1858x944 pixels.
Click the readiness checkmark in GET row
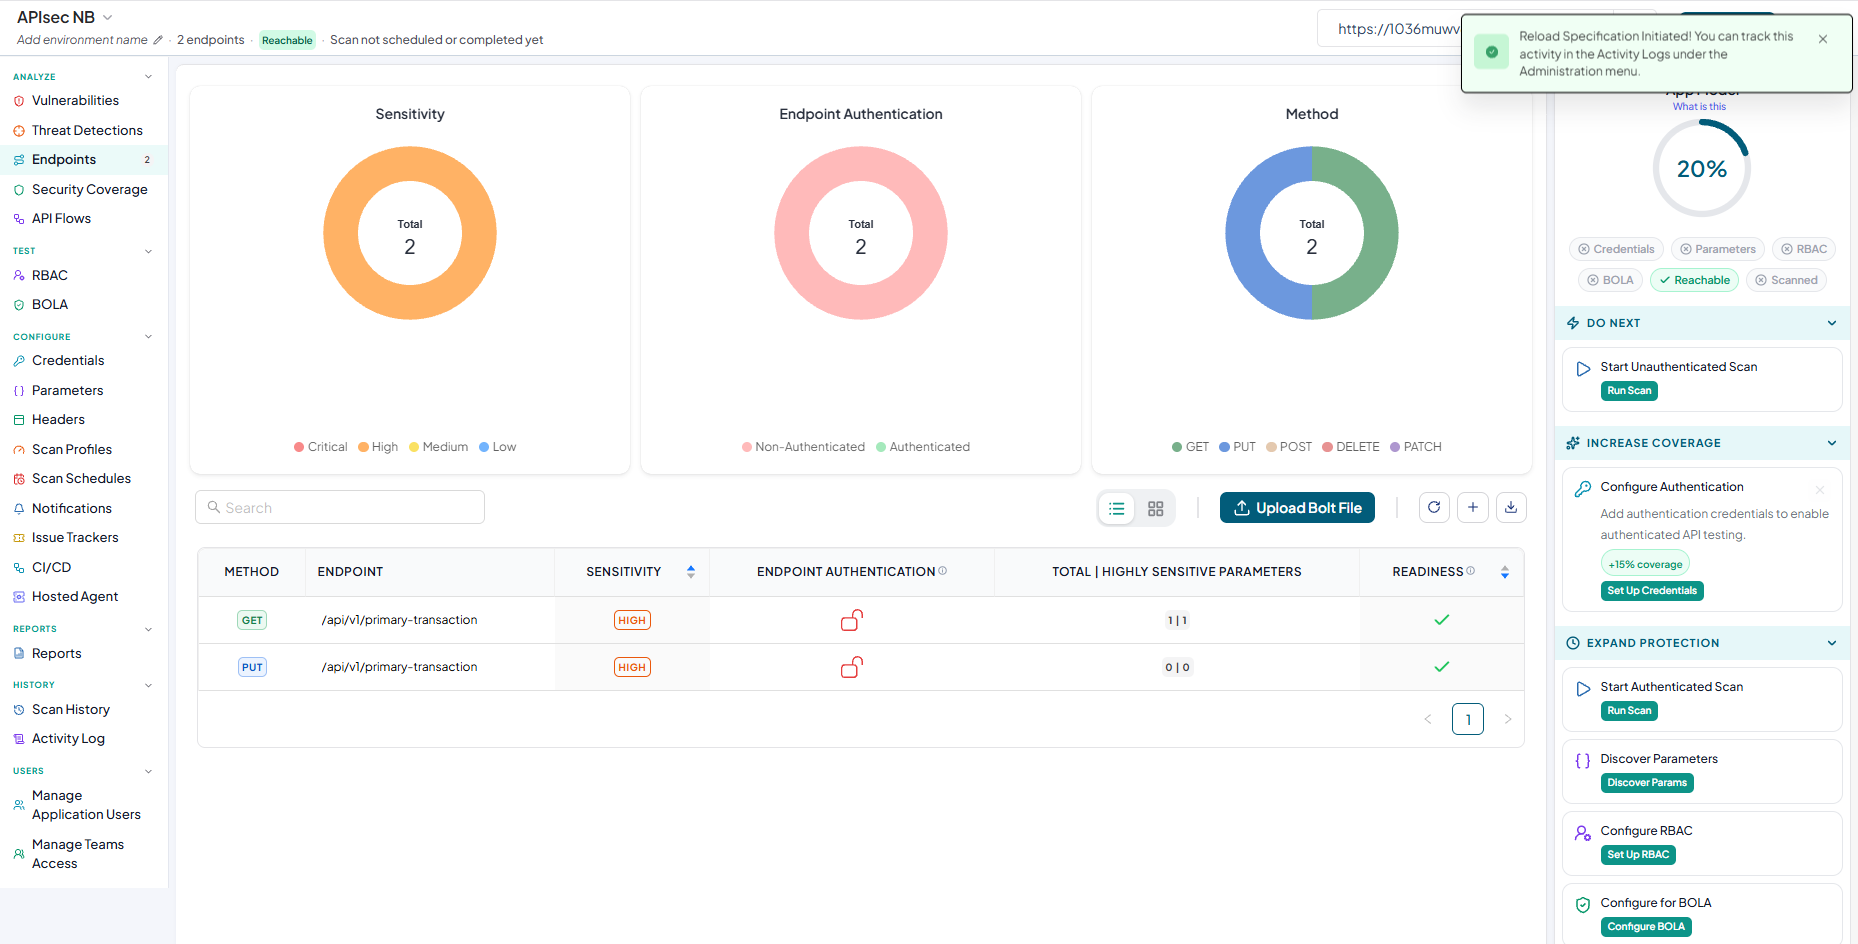point(1442,620)
